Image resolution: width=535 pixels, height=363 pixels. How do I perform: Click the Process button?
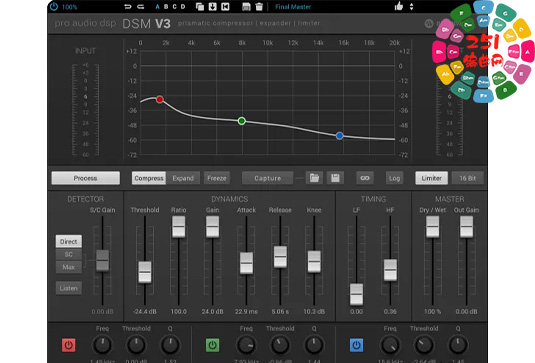pos(86,178)
